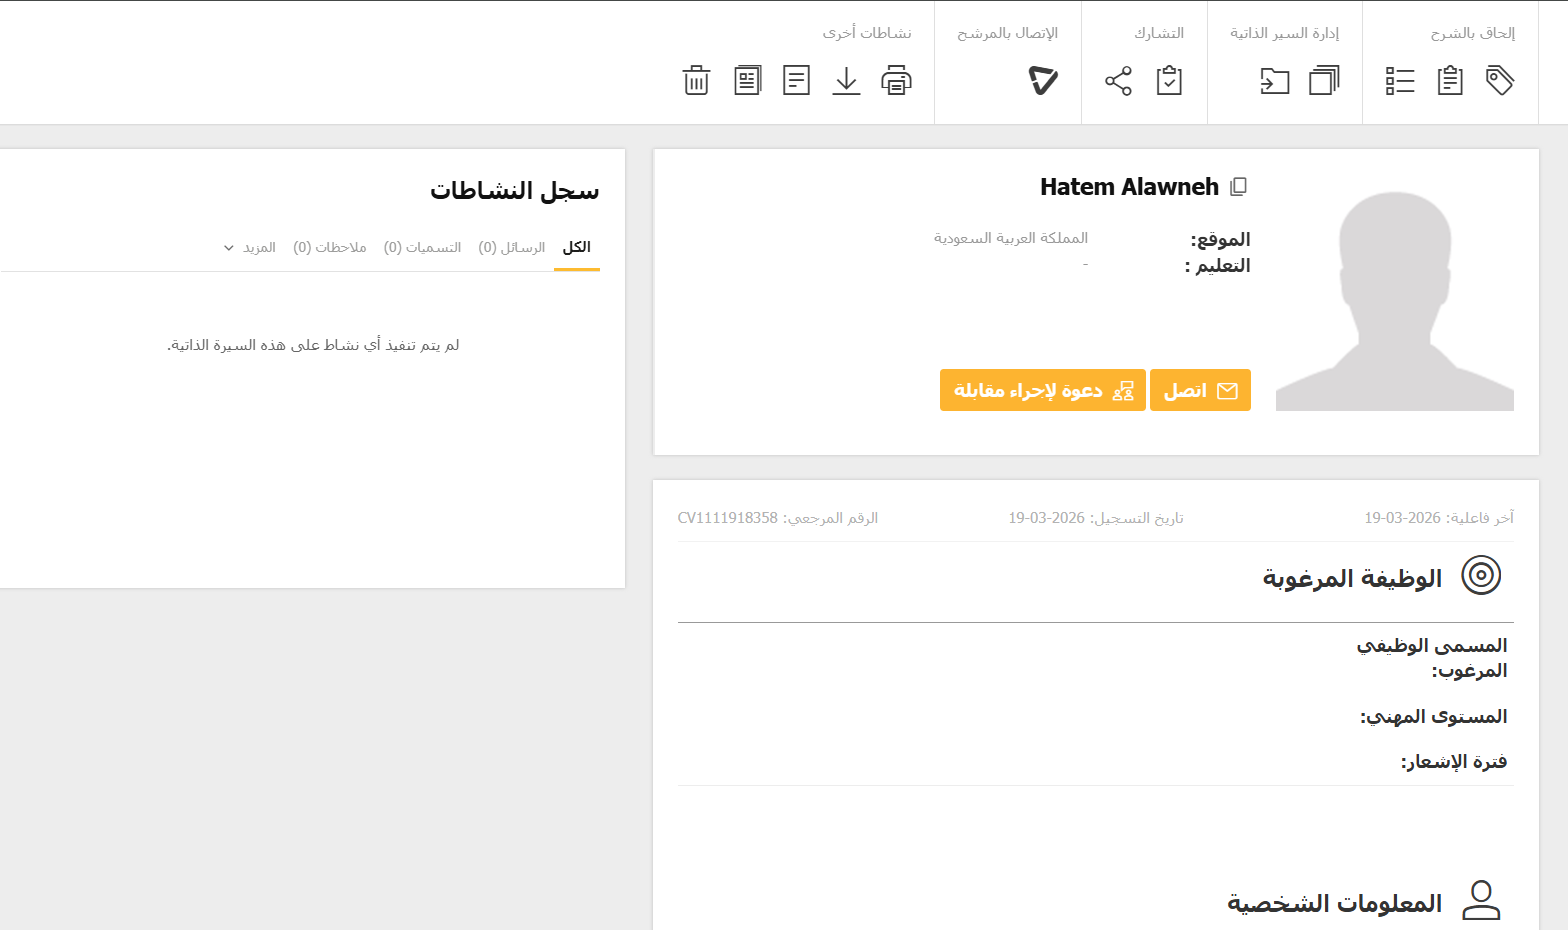The image size is (1568, 930).
Task: Click the single document page icon
Action: tap(796, 80)
